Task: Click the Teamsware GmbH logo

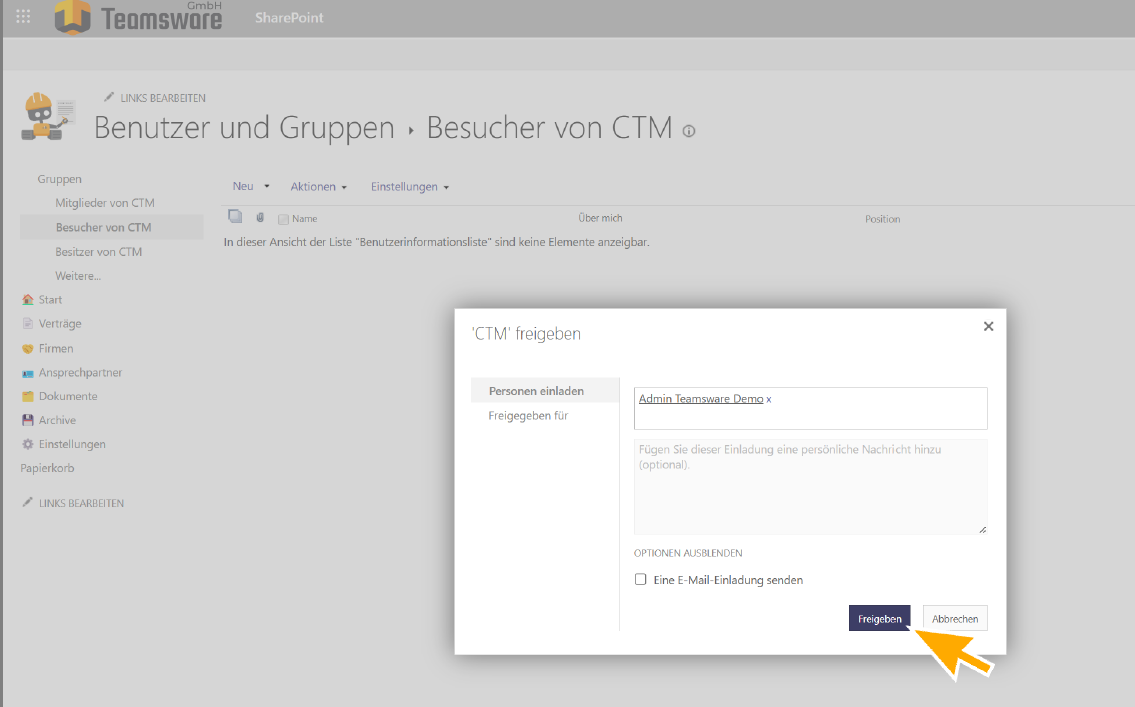Action: tap(138, 16)
